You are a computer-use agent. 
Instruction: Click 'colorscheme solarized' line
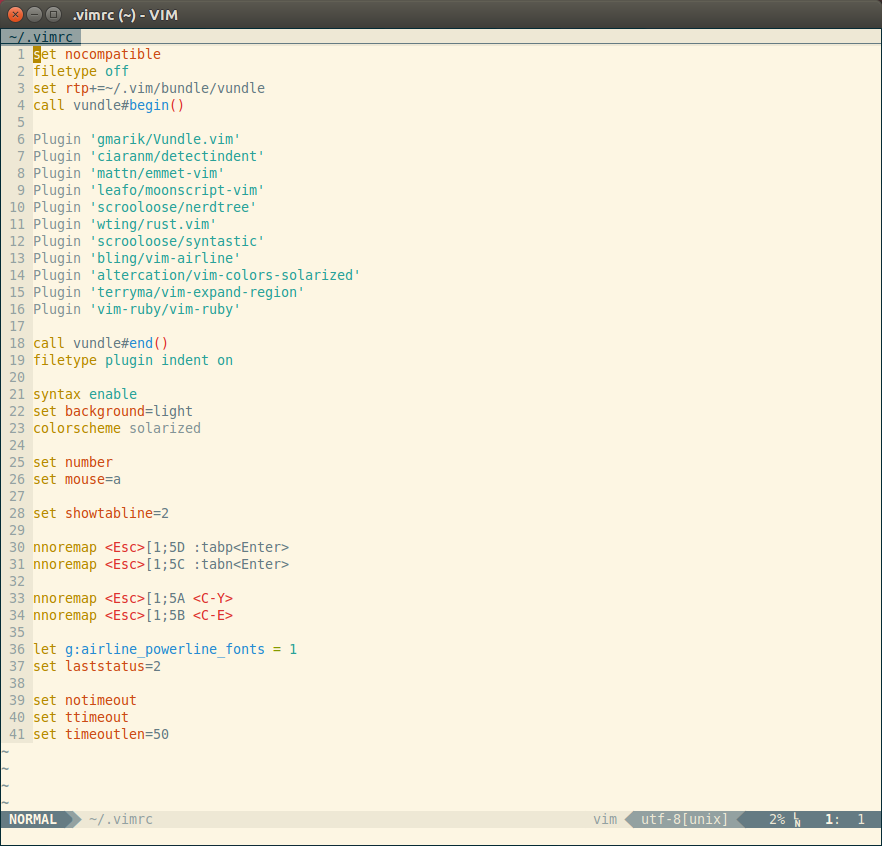tap(117, 428)
